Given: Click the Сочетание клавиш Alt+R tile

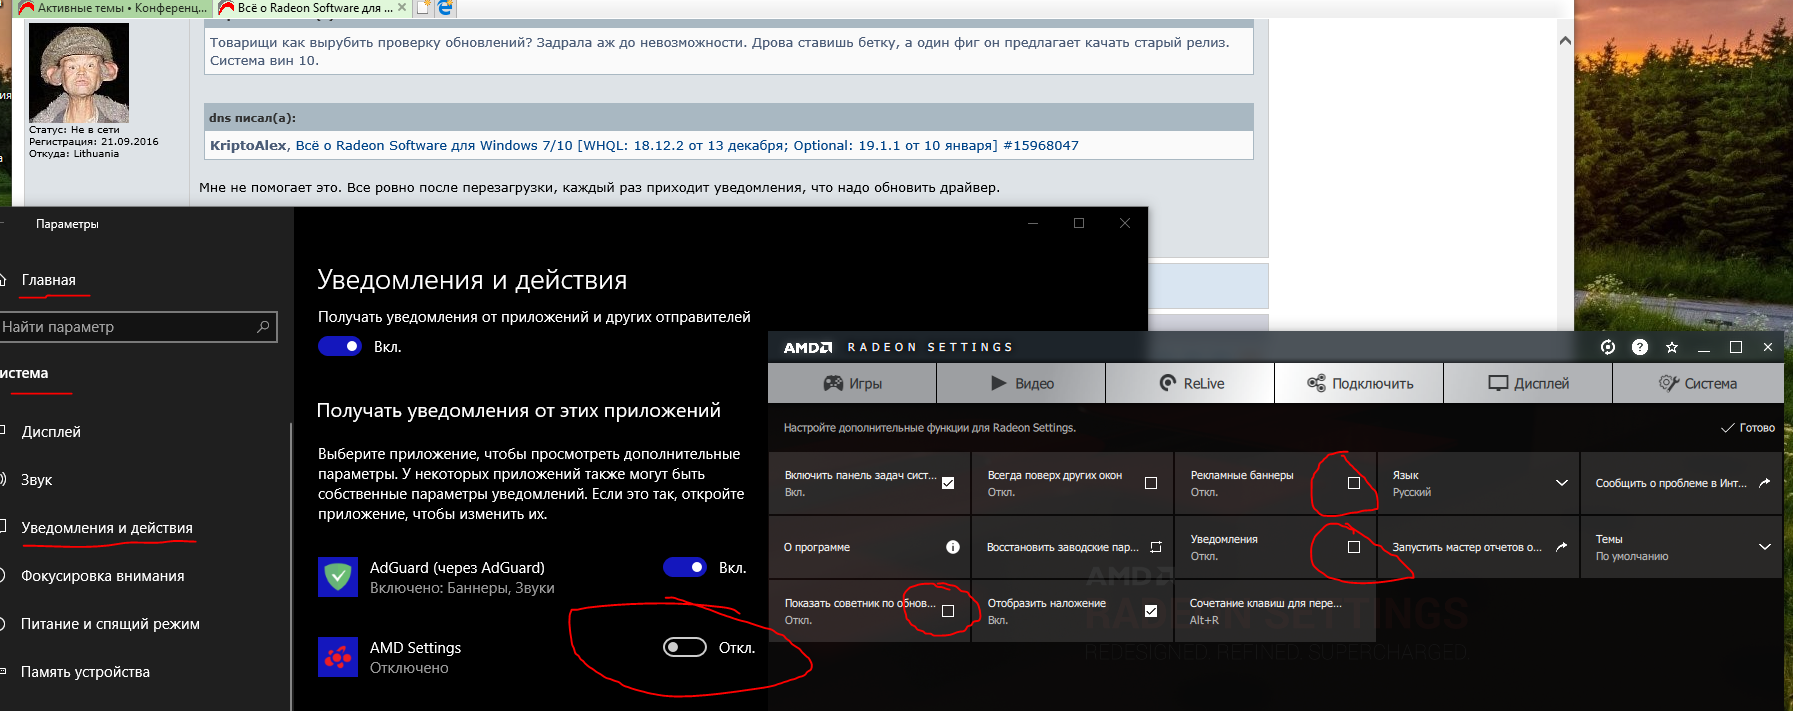Looking at the screenshot, I should (x=1275, y=611).
